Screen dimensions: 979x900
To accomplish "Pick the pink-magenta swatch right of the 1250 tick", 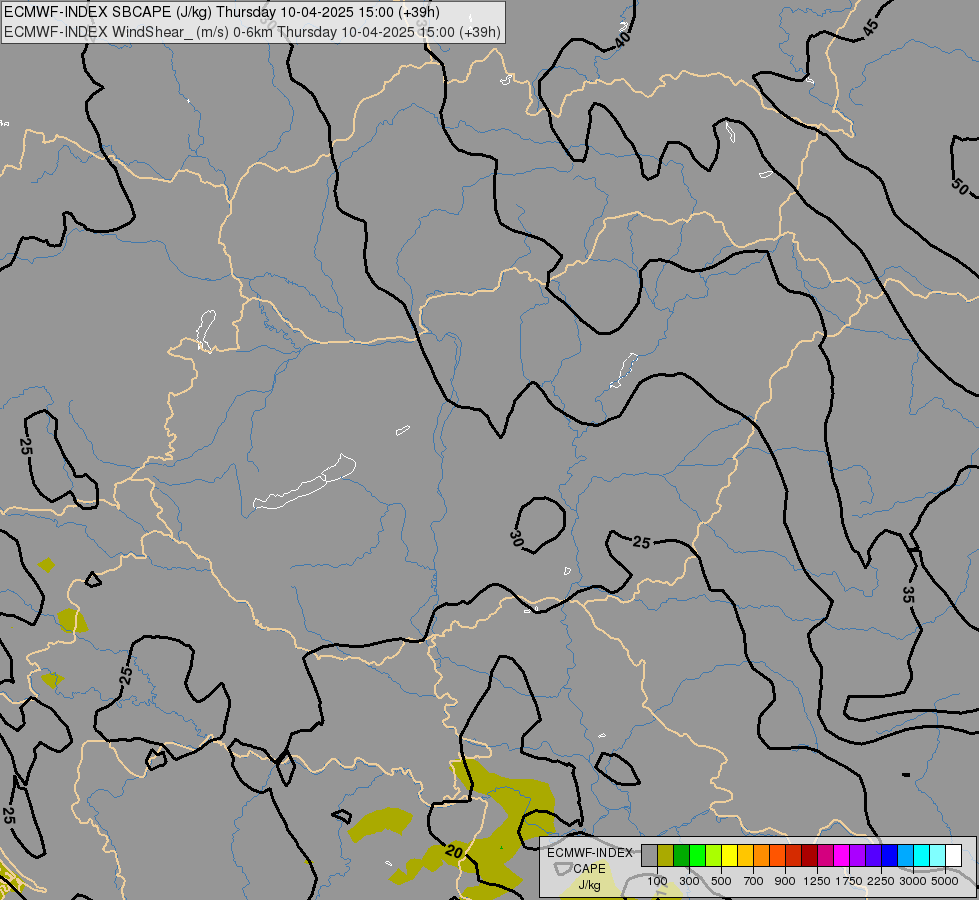I will coord(825,856).
